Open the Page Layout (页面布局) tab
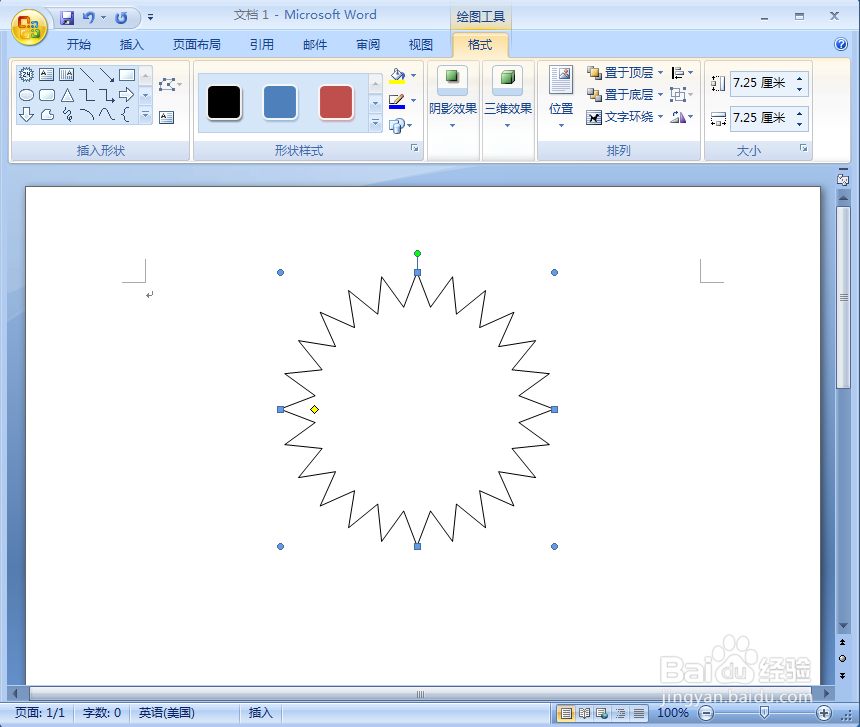Image resolution: width=860 pixels, height=727 pixels. tap(196, 44)
